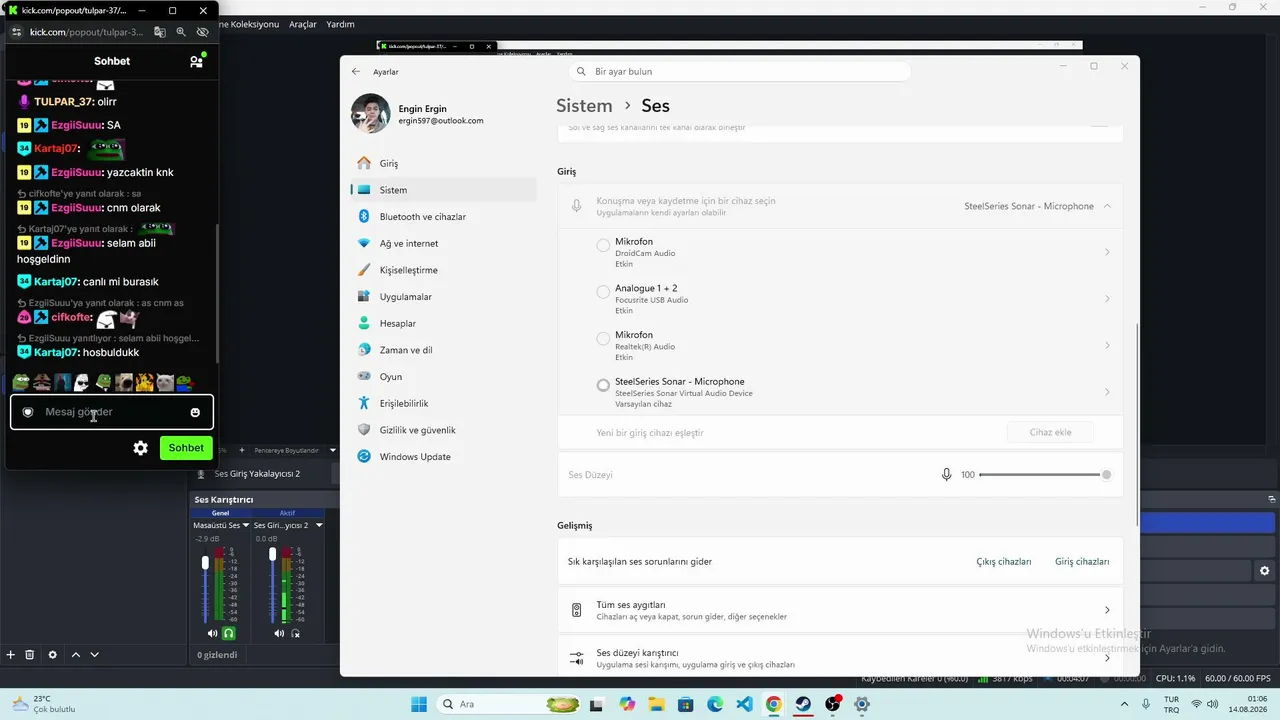This screenshot has width=1280, height=720.
Task: Move OBS source up with the up arrow
Action: pyautogui.click(x=76, y=655)
